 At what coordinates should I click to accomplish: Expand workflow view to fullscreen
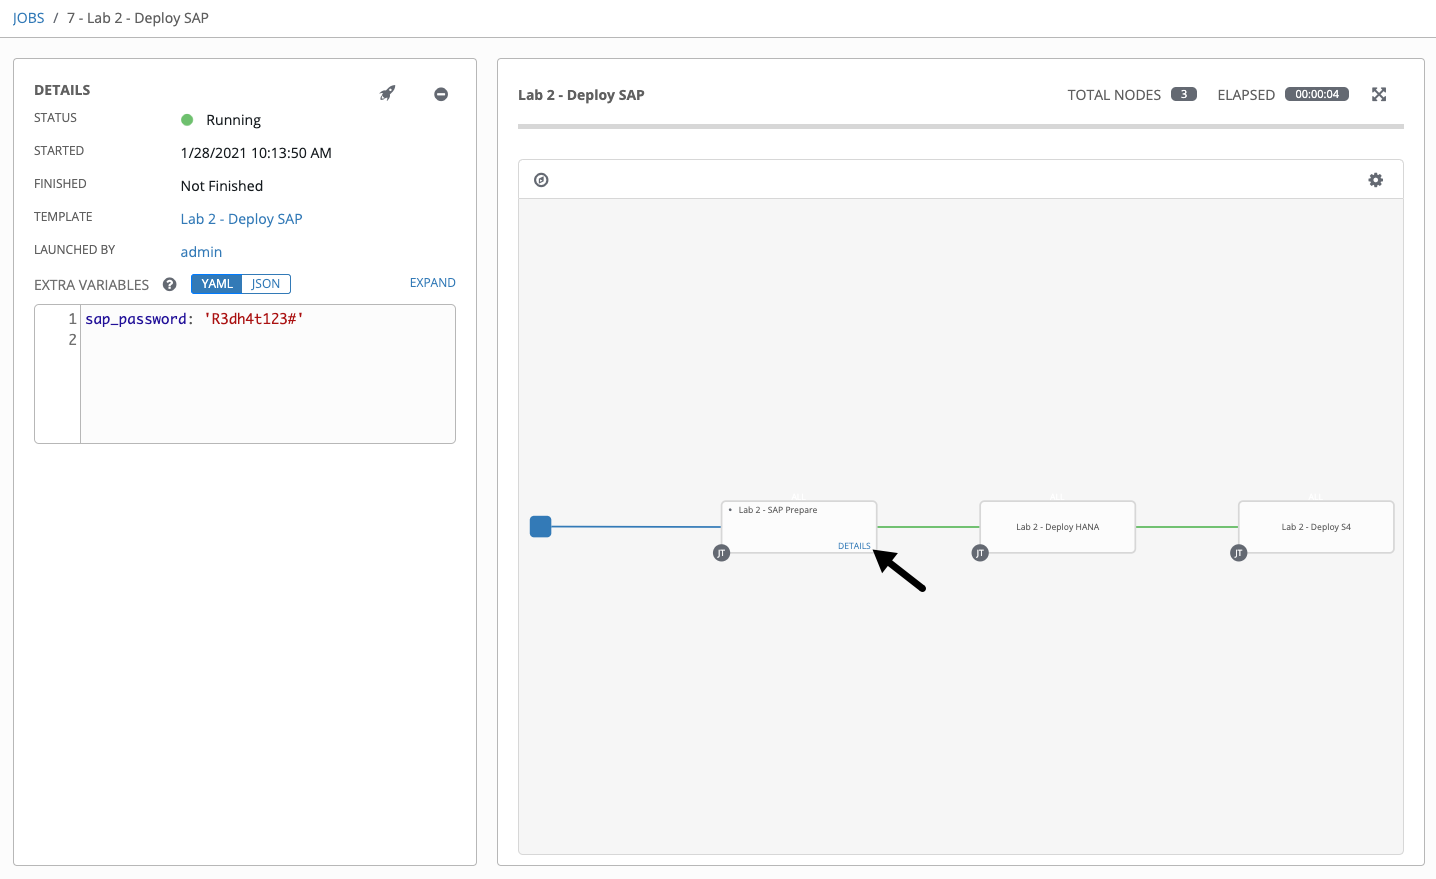(1379, 94)
